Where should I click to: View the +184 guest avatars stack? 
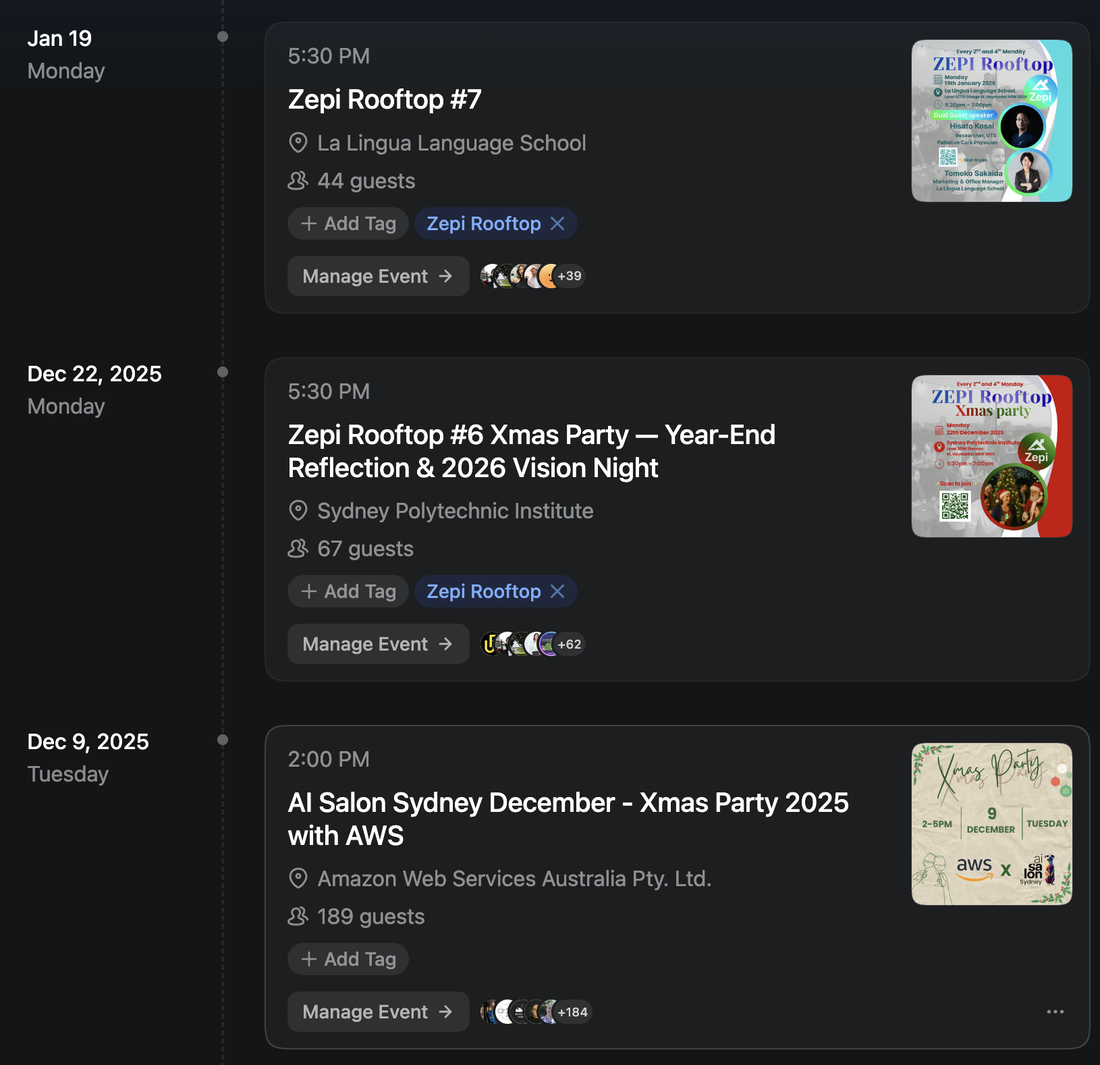(x=536, y=1012)
